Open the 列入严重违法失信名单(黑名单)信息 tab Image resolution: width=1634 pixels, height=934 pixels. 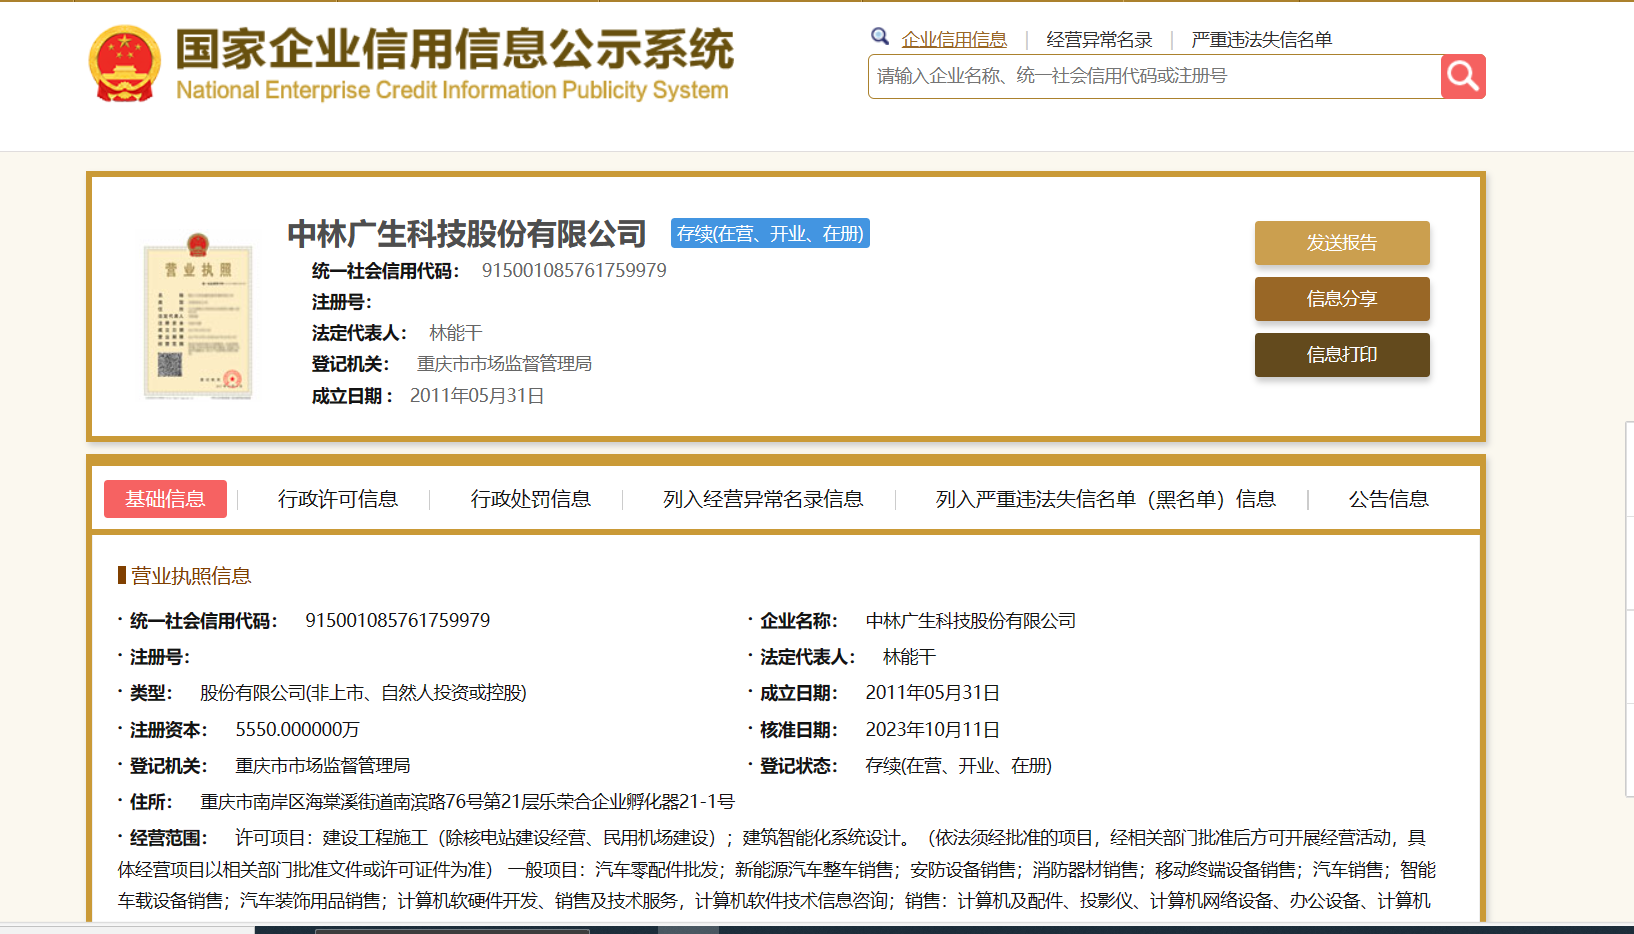[1106, 499]
